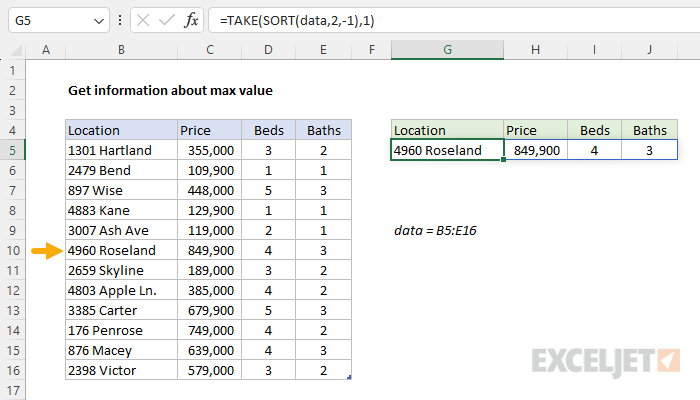Click the 'Beds' header in column D

point(268,130)
